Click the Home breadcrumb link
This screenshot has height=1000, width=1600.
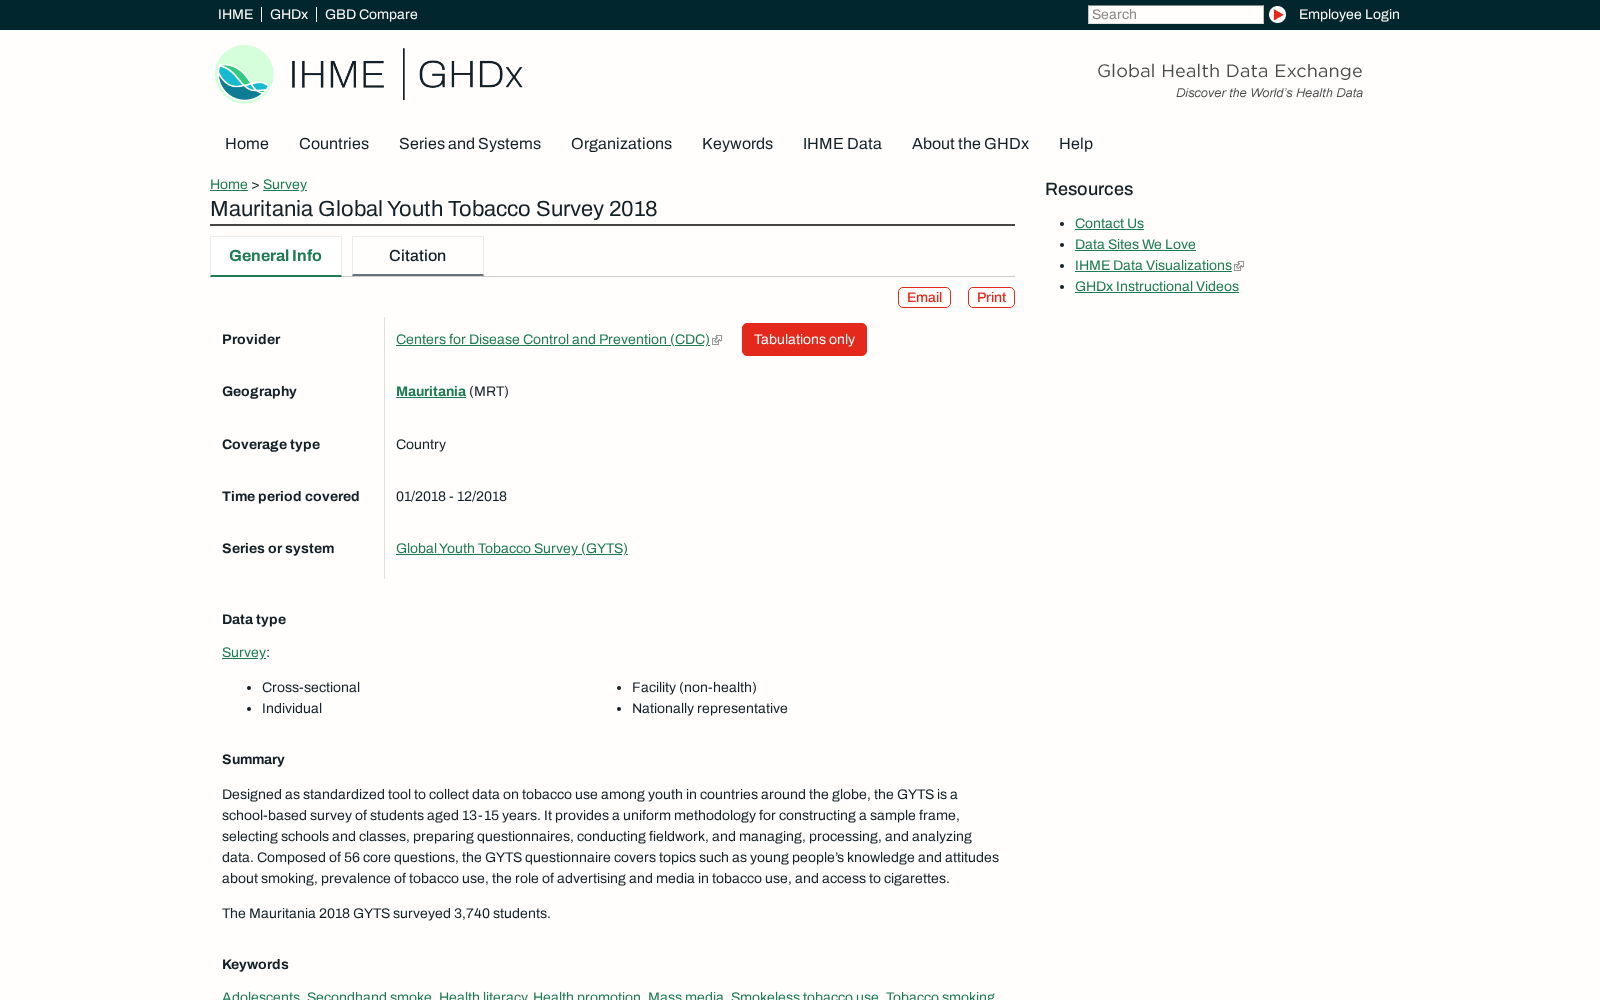[229, 184]
